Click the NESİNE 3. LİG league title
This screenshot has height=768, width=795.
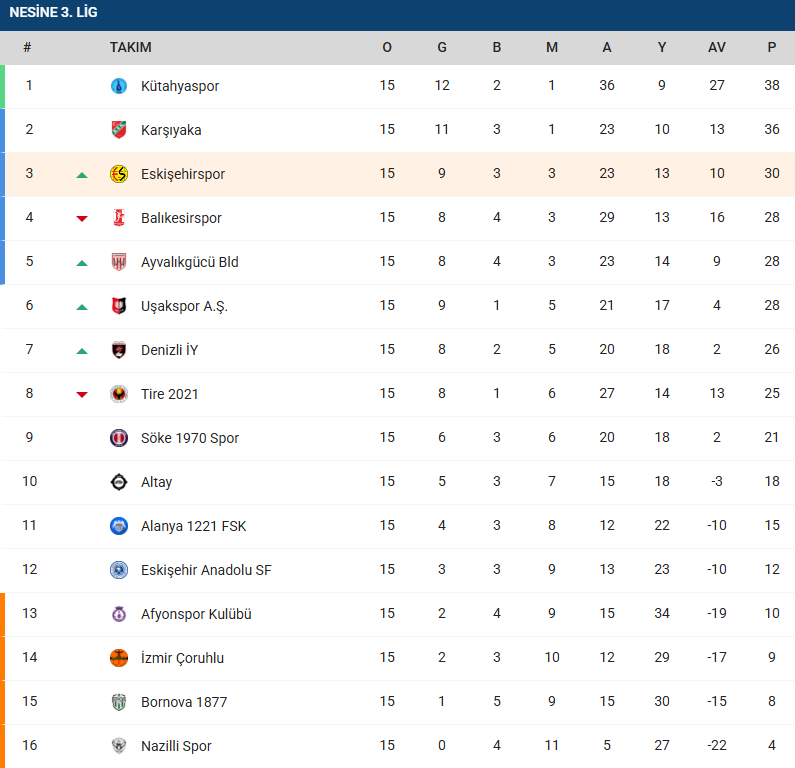pyautogui.click(x=53, y=13)
